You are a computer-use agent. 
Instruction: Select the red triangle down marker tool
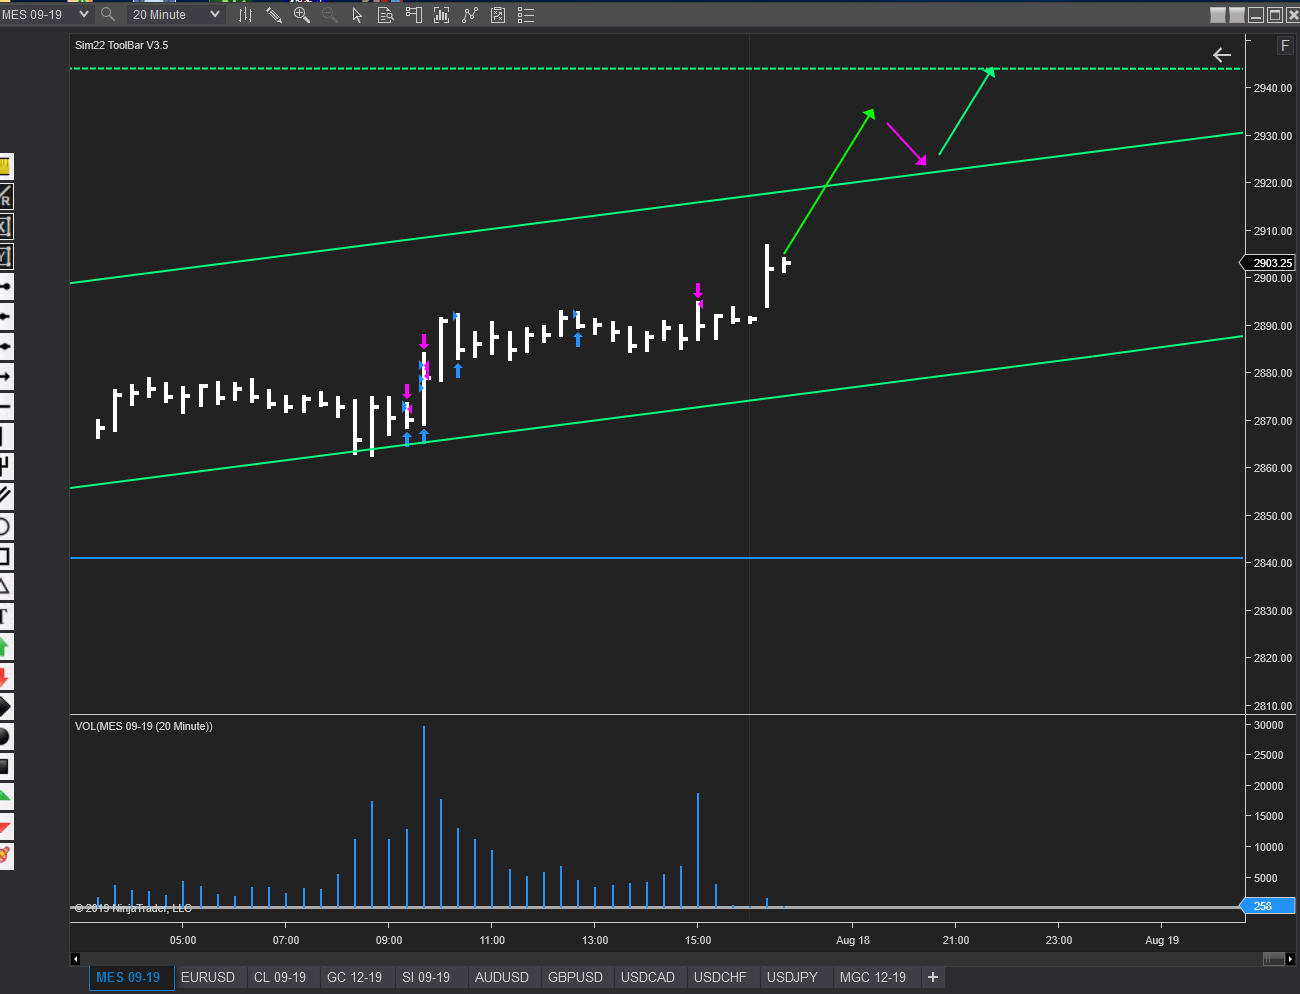(5, 826)
